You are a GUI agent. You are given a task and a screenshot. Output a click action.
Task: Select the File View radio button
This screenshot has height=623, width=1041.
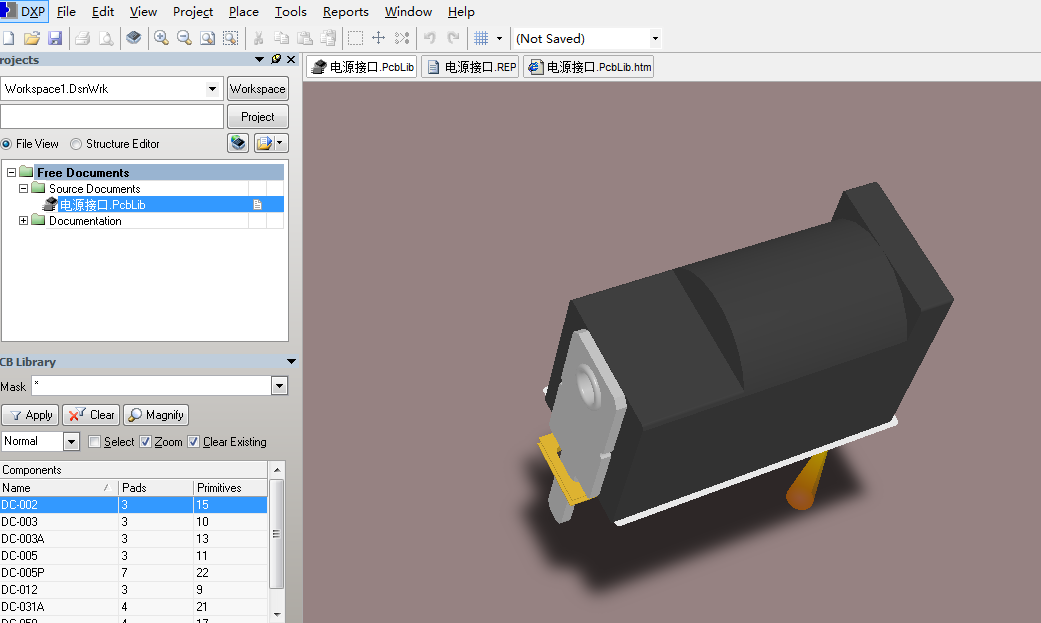pos(7,144)
